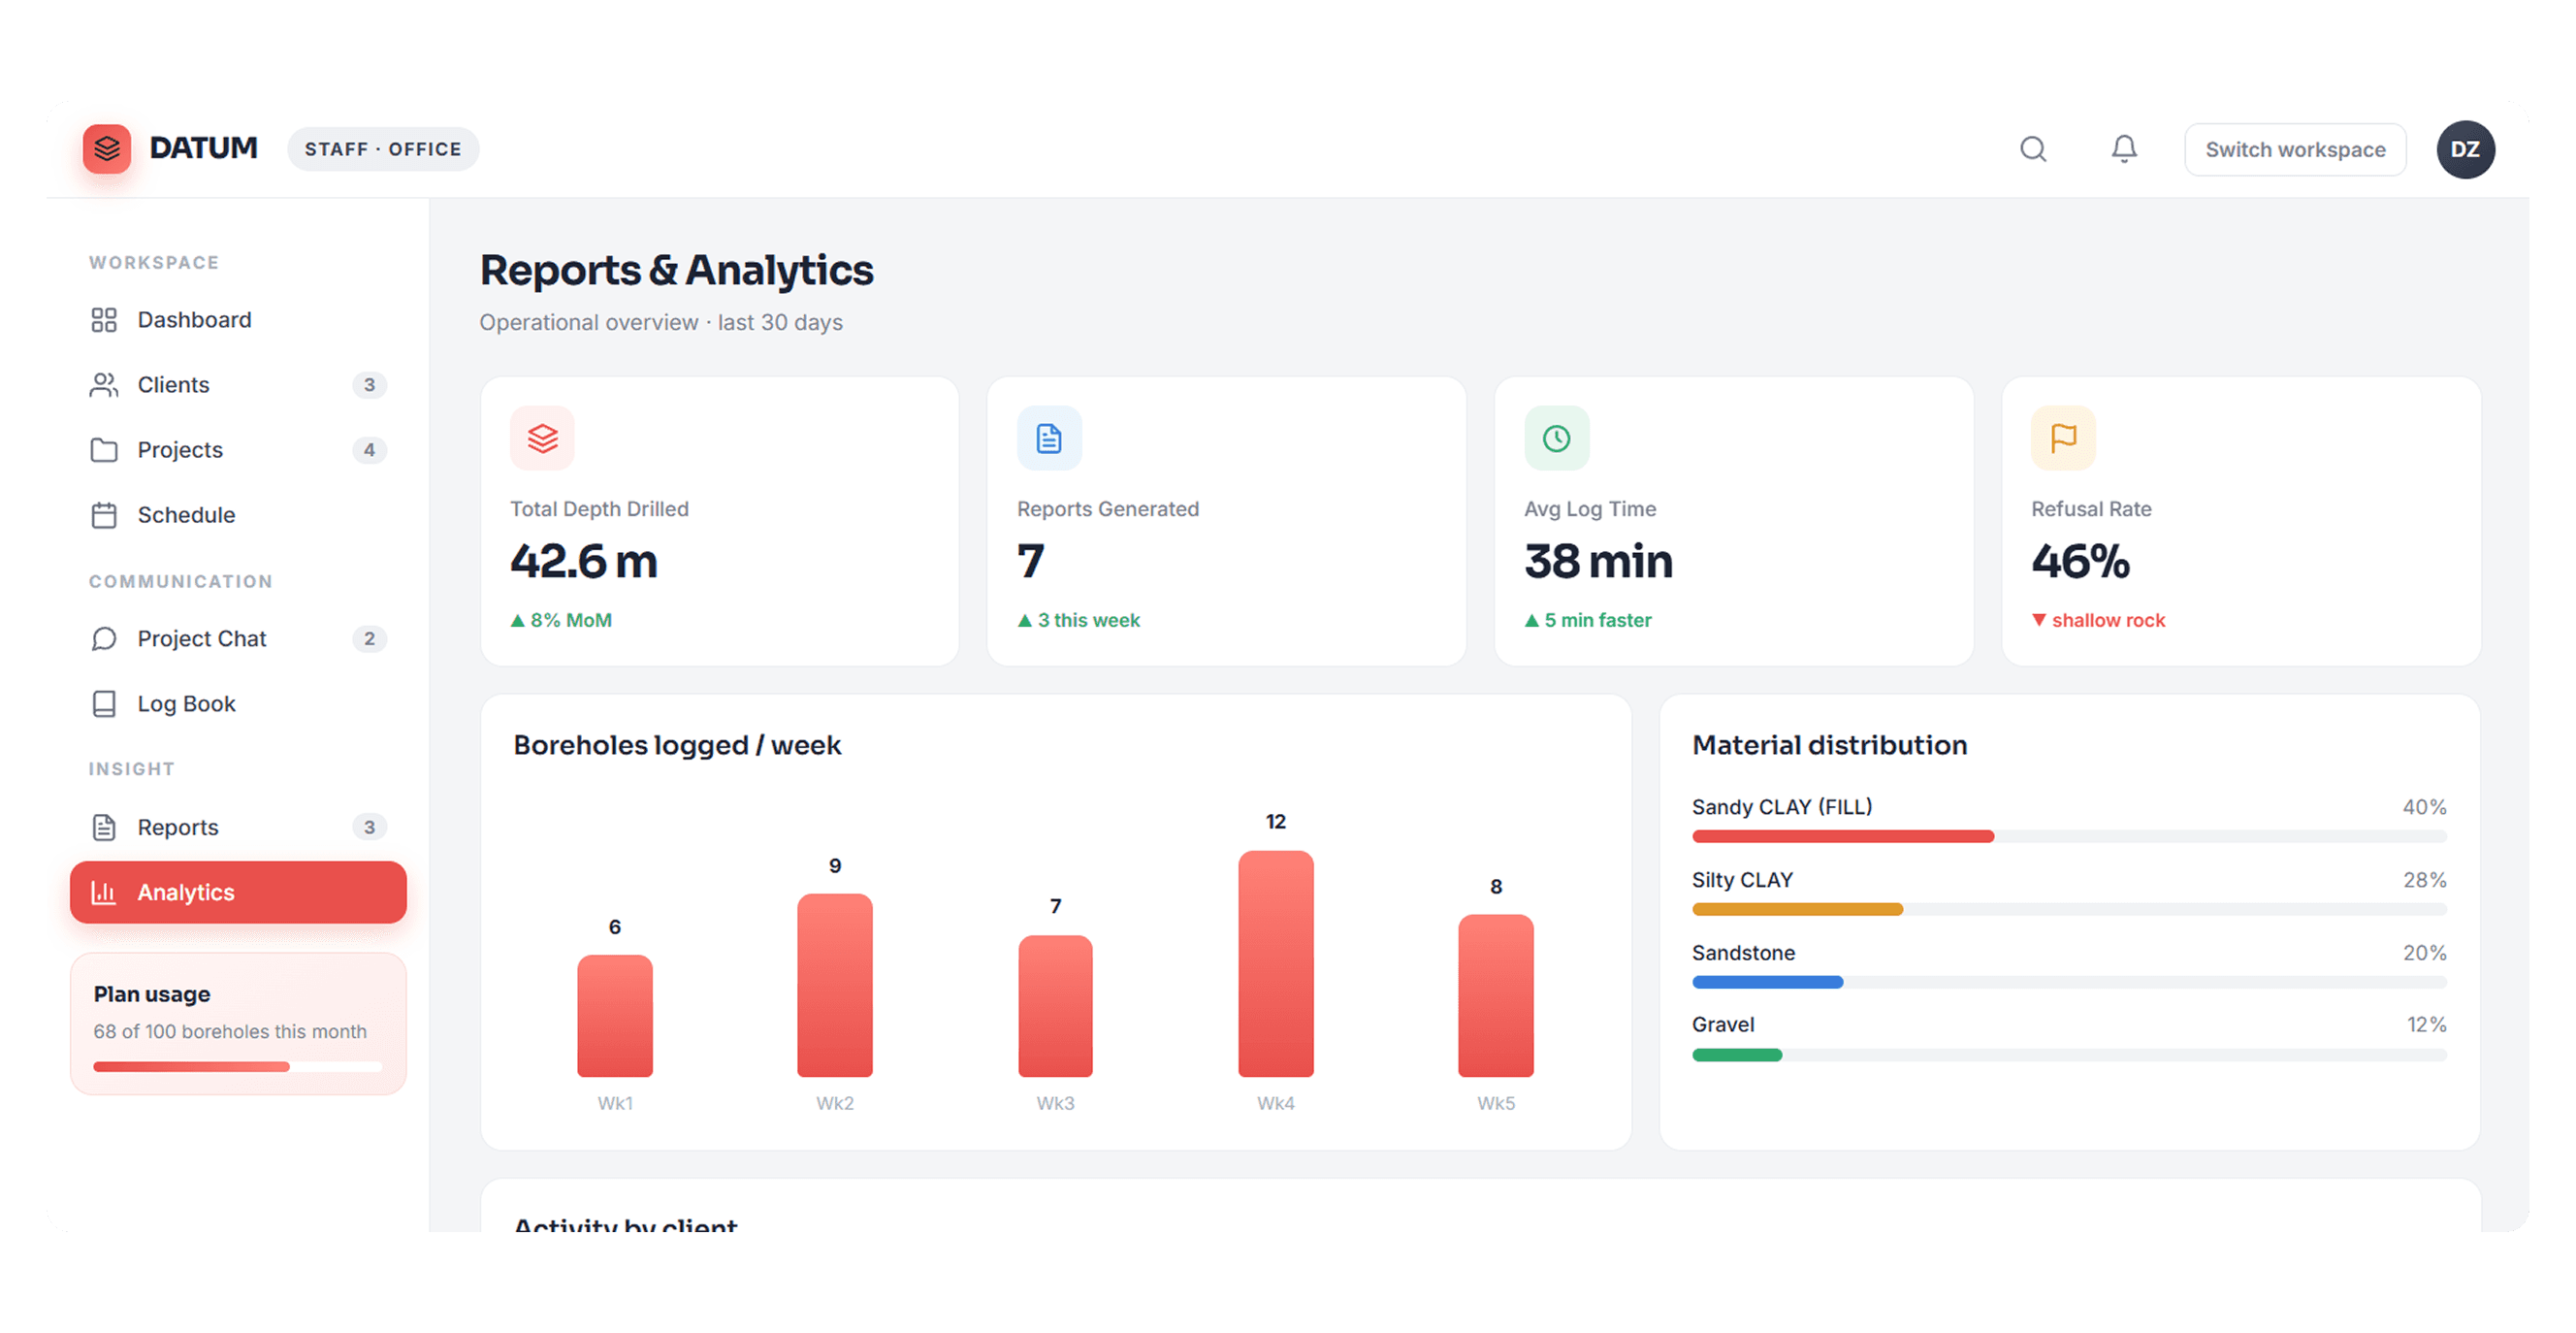Click the Plan usage progress bar
Image resolution: width=2576 pixels, height=1333 pixels.
[238, 1067]
